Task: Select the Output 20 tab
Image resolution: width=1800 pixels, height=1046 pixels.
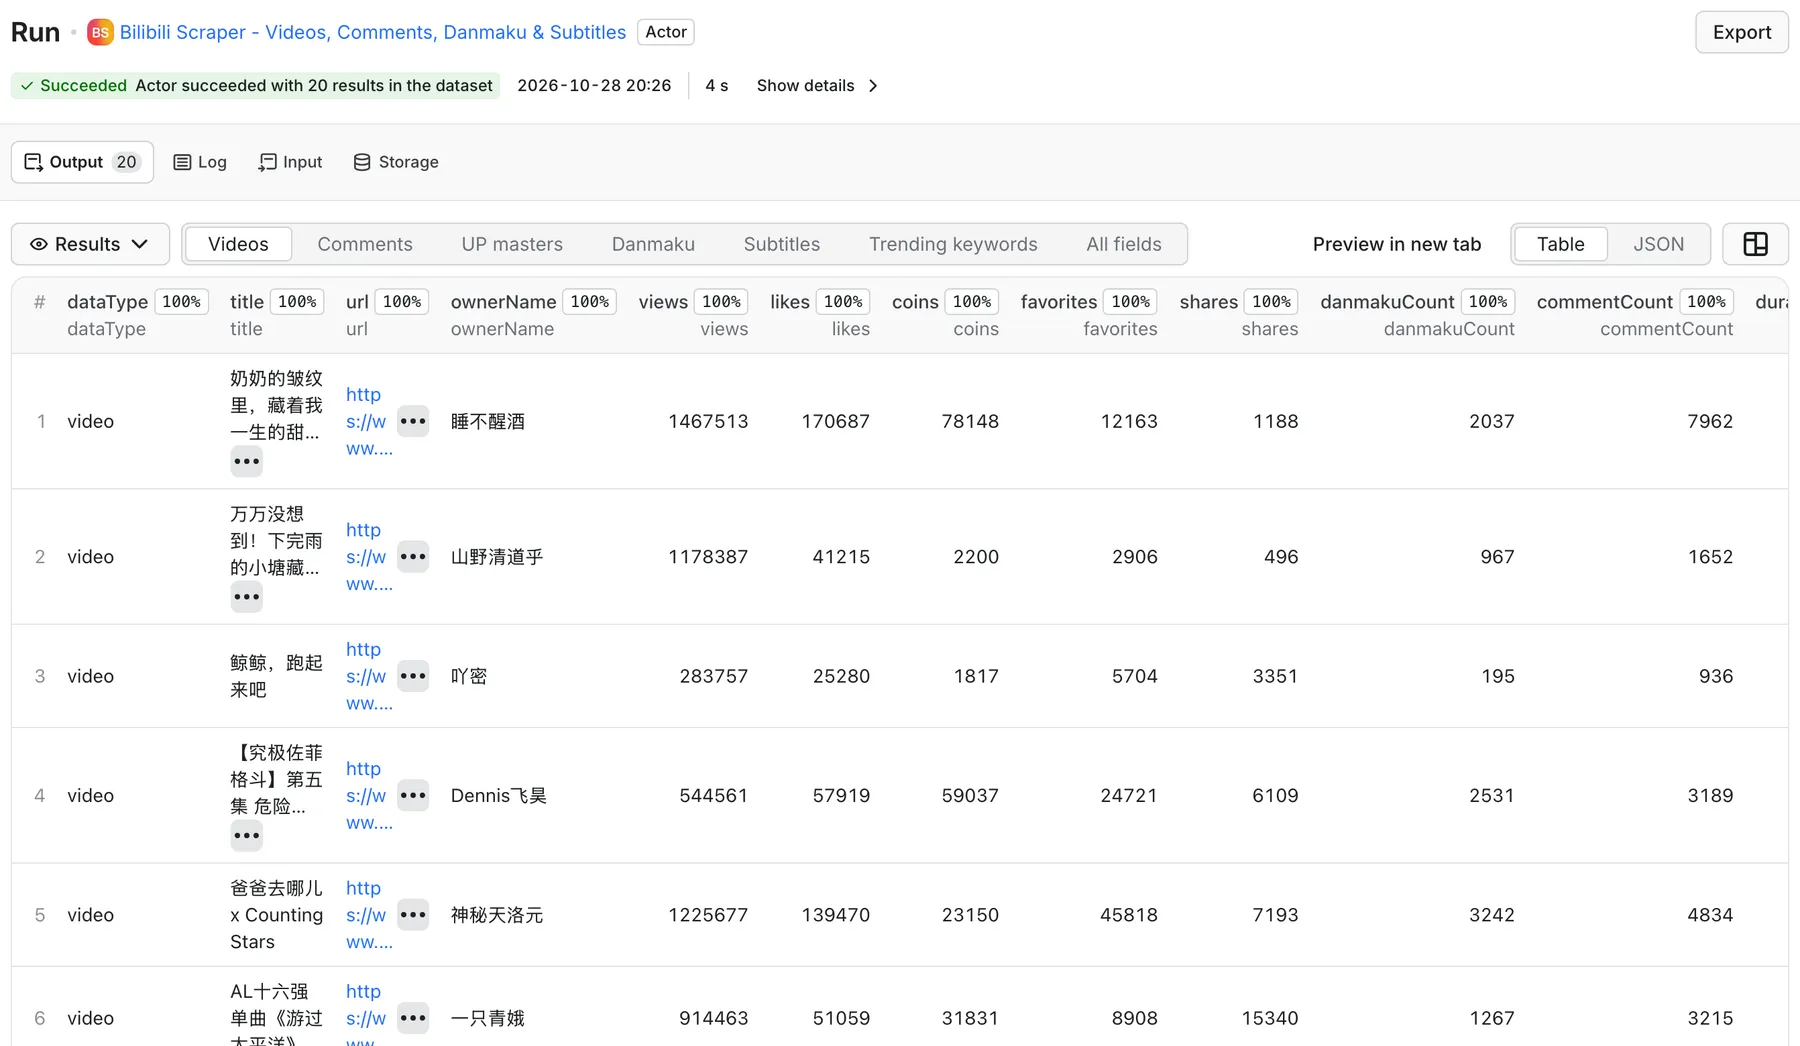Action: [x=82, y=162]
